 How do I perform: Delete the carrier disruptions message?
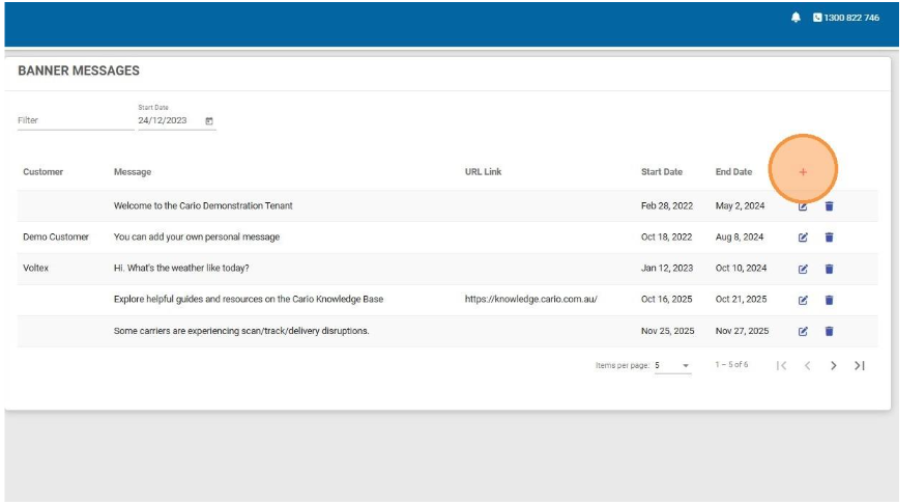tap(829, 331)
